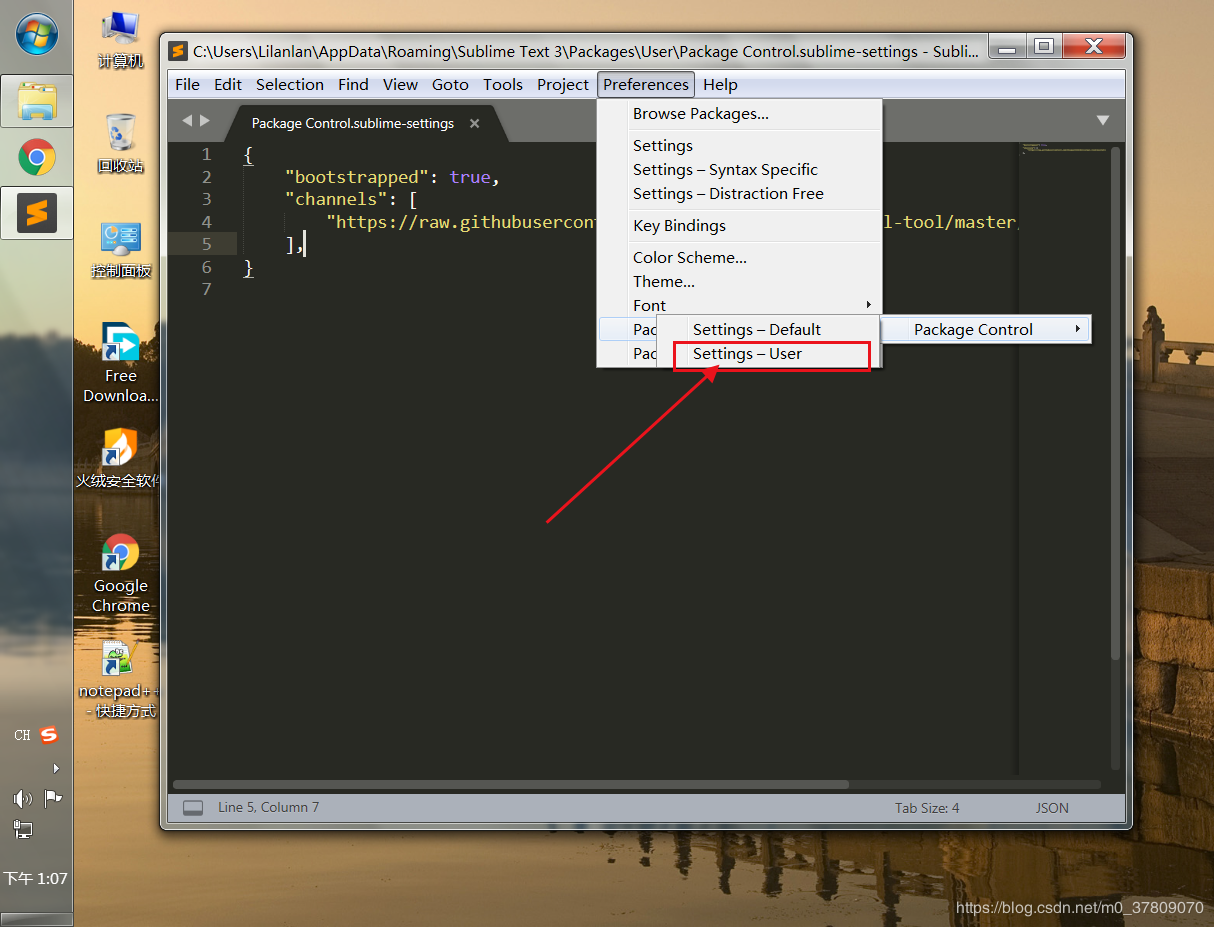Image resolution: width=1214 pixels, height=927 pixels.
Task: Expand the Package Control submenu
Action: click(x=986, y=330)
